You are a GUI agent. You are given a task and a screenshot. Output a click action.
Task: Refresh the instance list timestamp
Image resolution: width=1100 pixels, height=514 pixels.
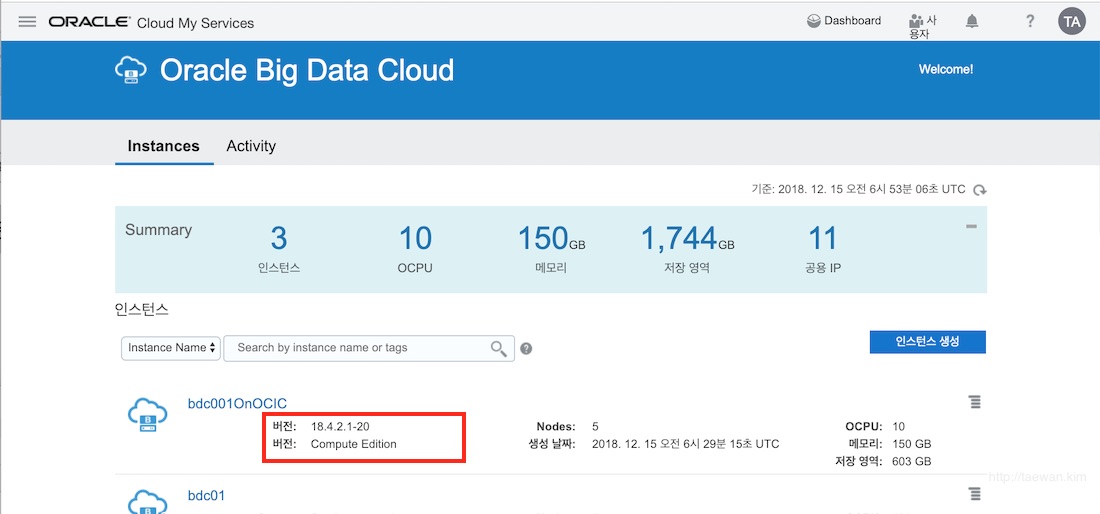click(980, 190)
